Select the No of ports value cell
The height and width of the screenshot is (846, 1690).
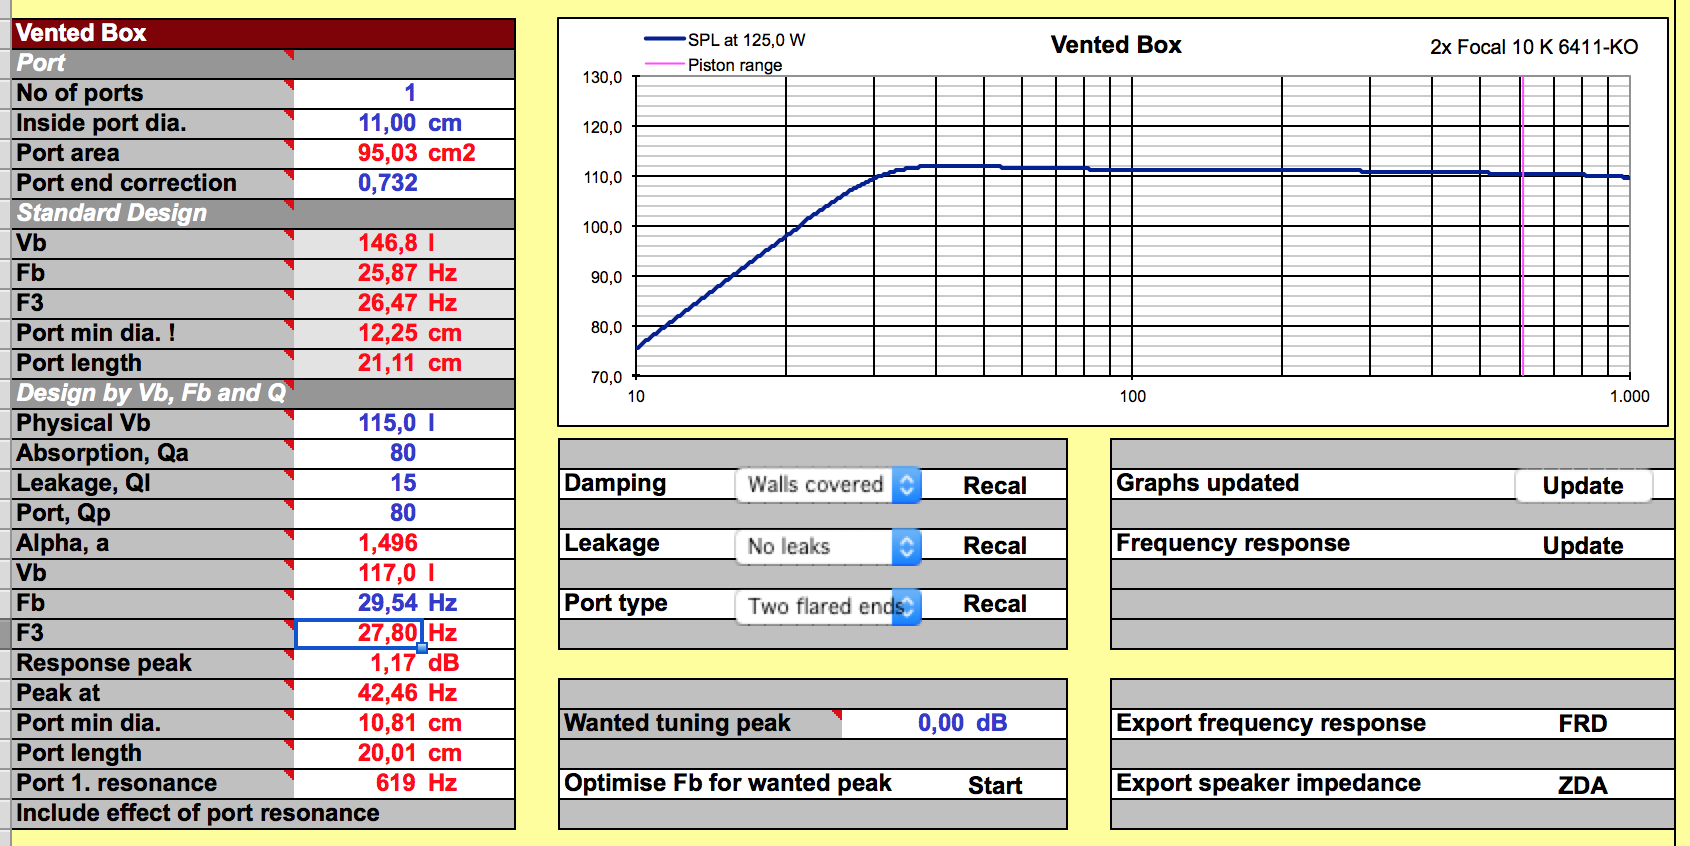(404, 93)
